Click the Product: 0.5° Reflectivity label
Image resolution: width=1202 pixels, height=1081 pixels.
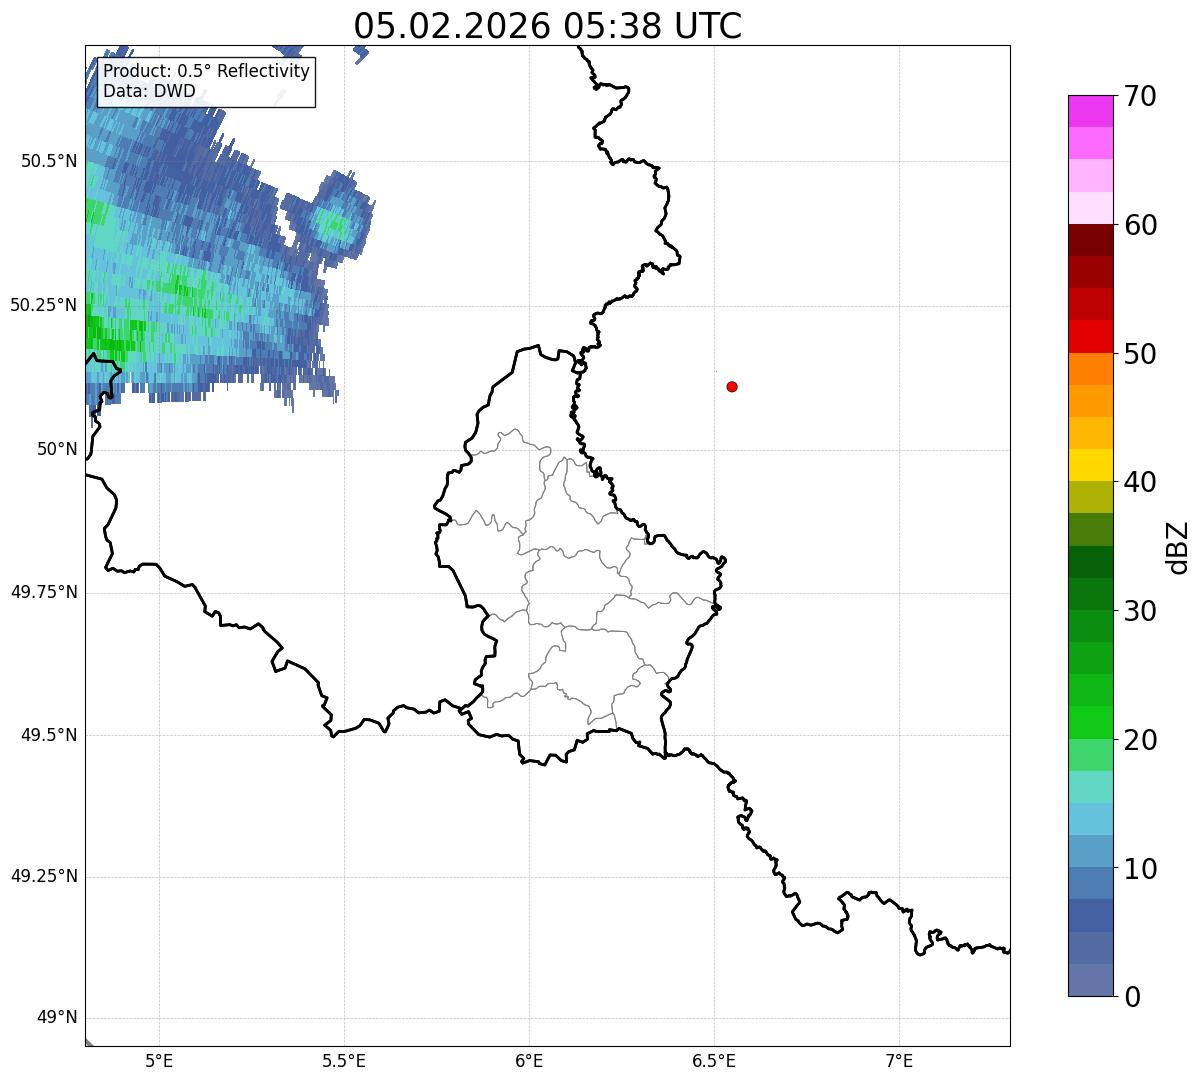click(x=207, y=72)
